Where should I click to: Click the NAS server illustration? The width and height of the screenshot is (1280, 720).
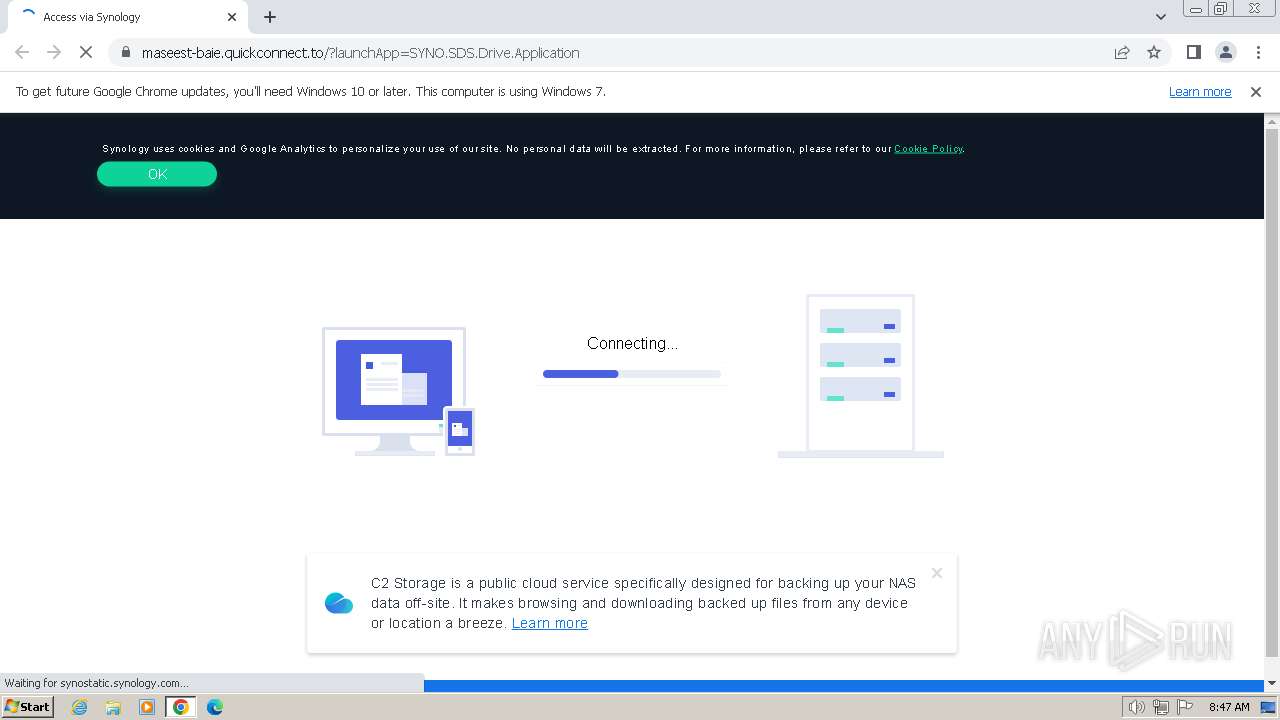pyautogui.click(x=860, y=376)
